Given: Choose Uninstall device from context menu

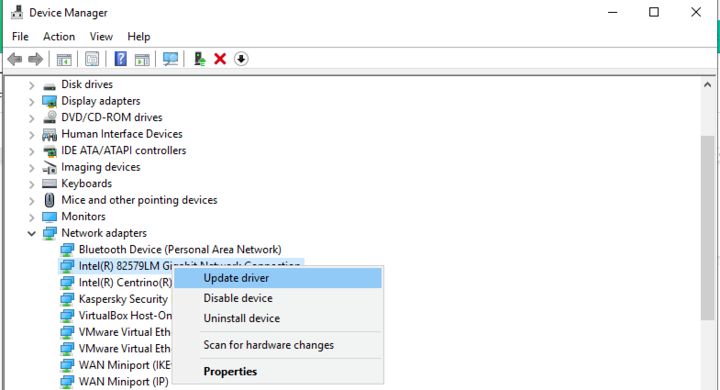Looking at the screenshot, I should (278, 318).
